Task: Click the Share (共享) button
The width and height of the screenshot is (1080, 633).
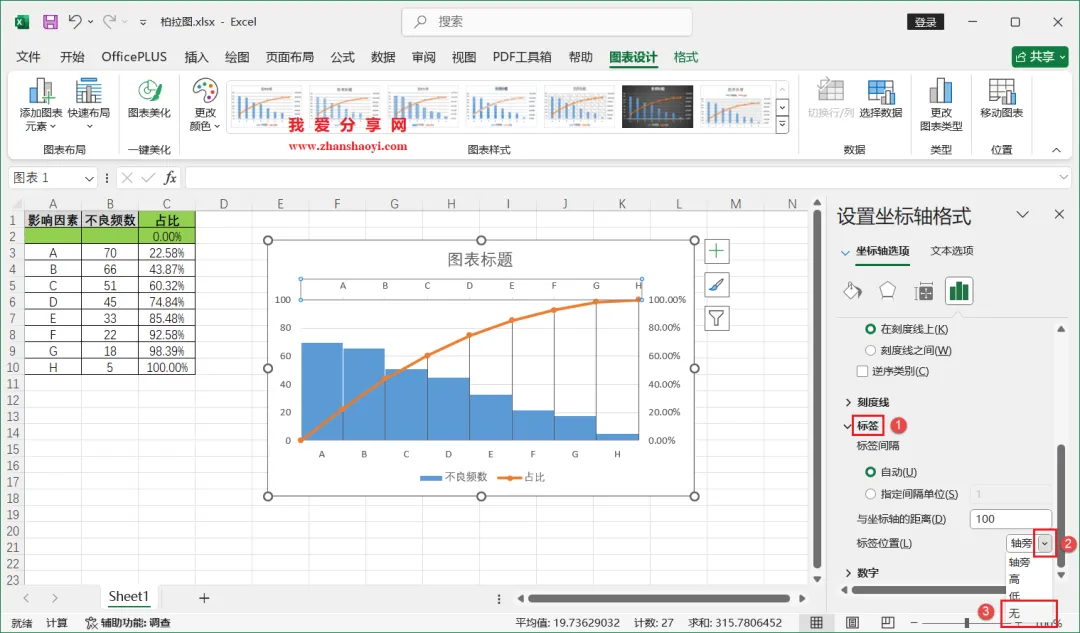Action: (1040, 56)
